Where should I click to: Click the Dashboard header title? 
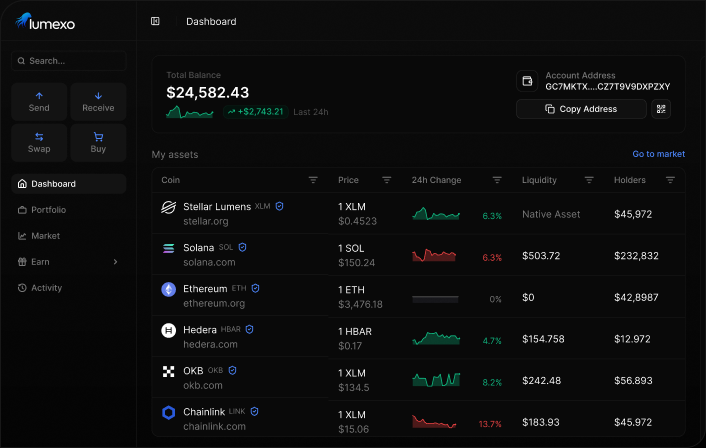(x=211, y=22)
